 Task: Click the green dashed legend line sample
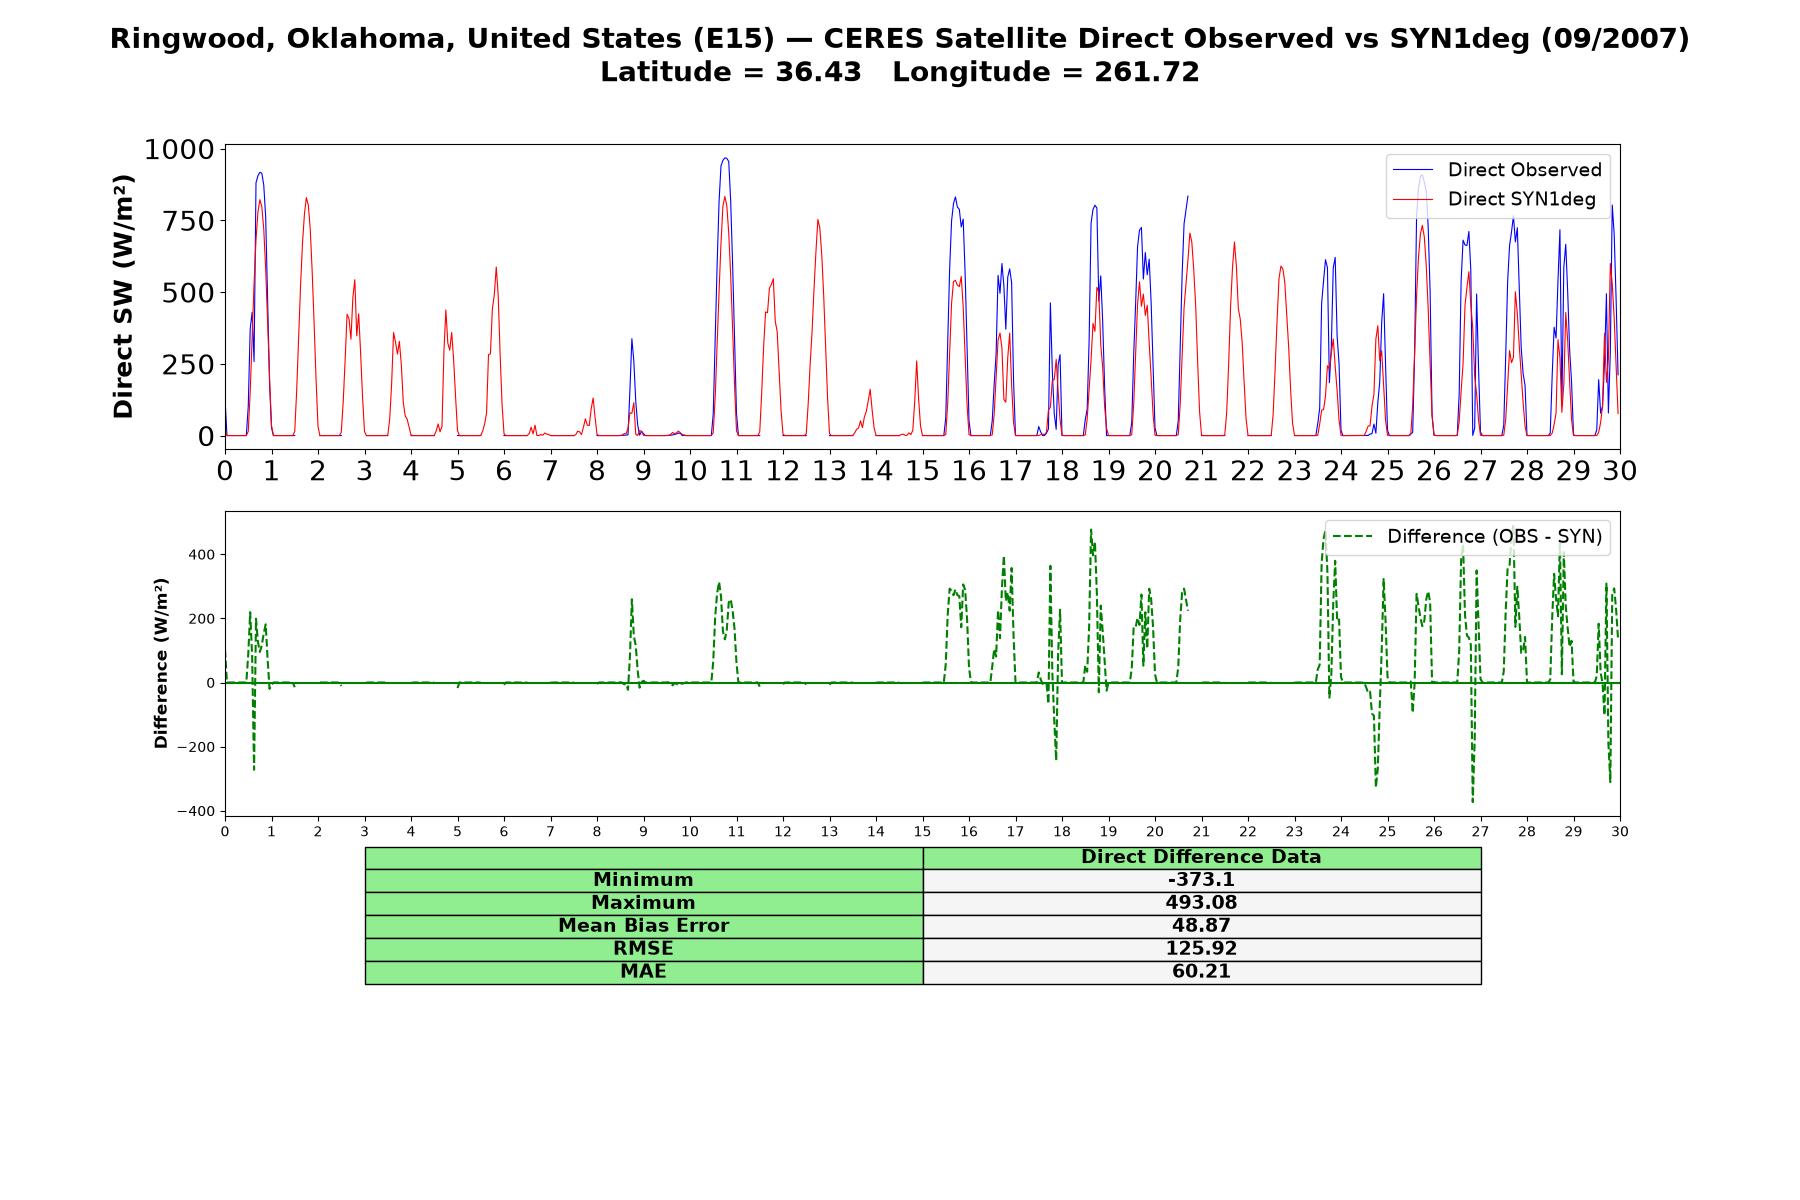point(1352,537)
